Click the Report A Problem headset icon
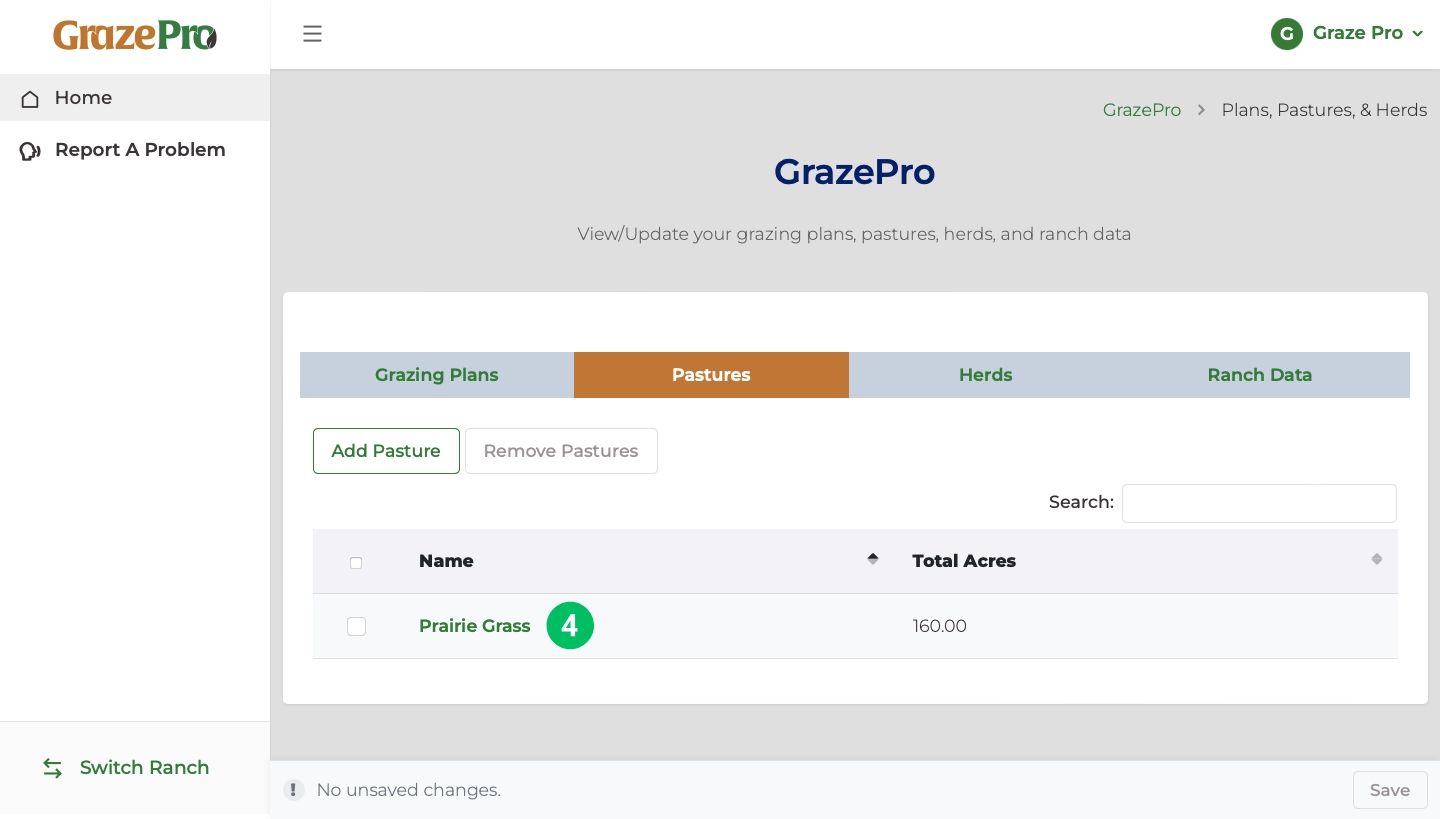This screenshot has height=819, width=1440. [x=30, y=150]
